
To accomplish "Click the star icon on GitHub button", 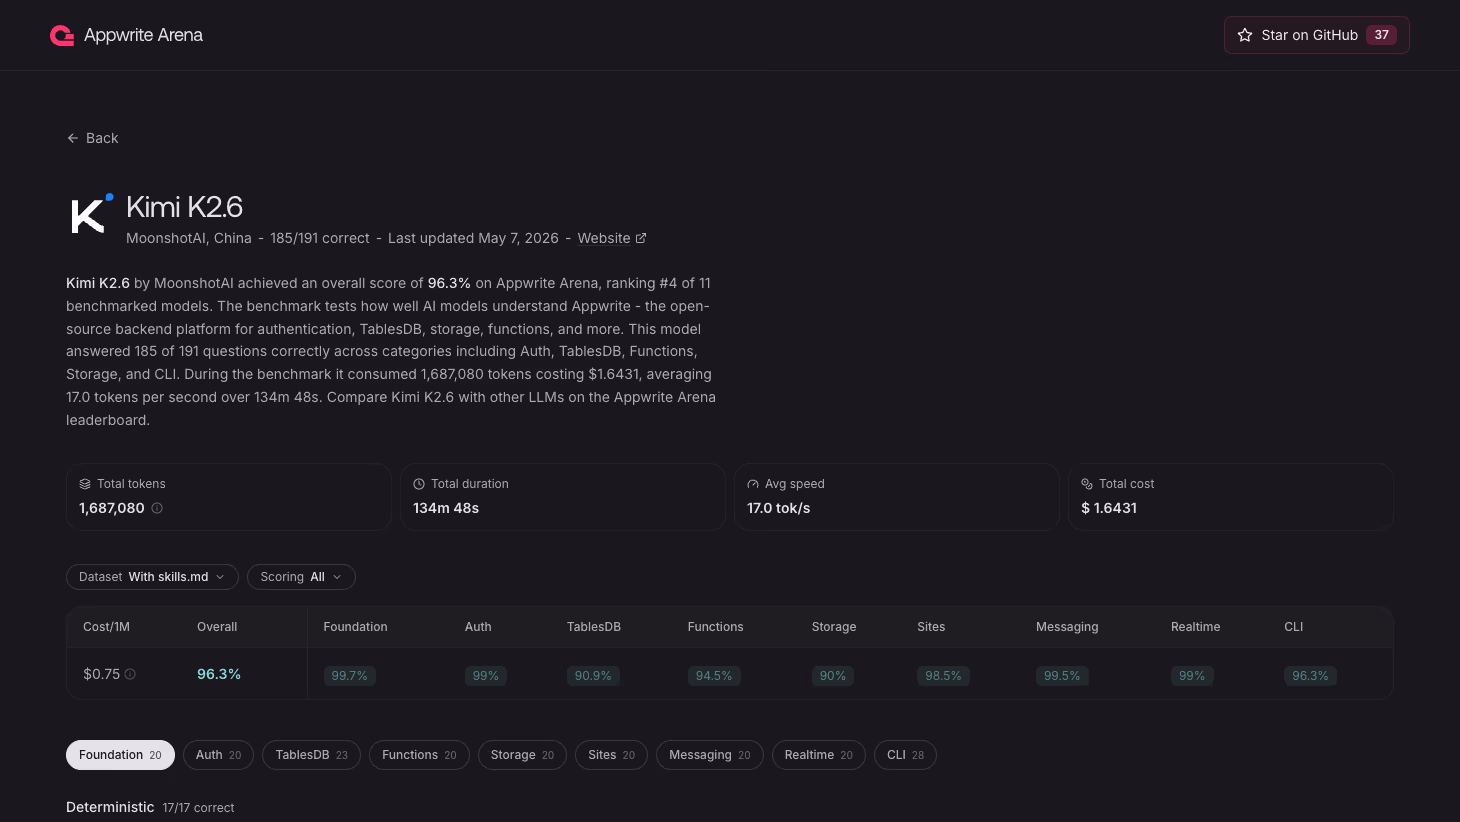I will coord(1245,35).
